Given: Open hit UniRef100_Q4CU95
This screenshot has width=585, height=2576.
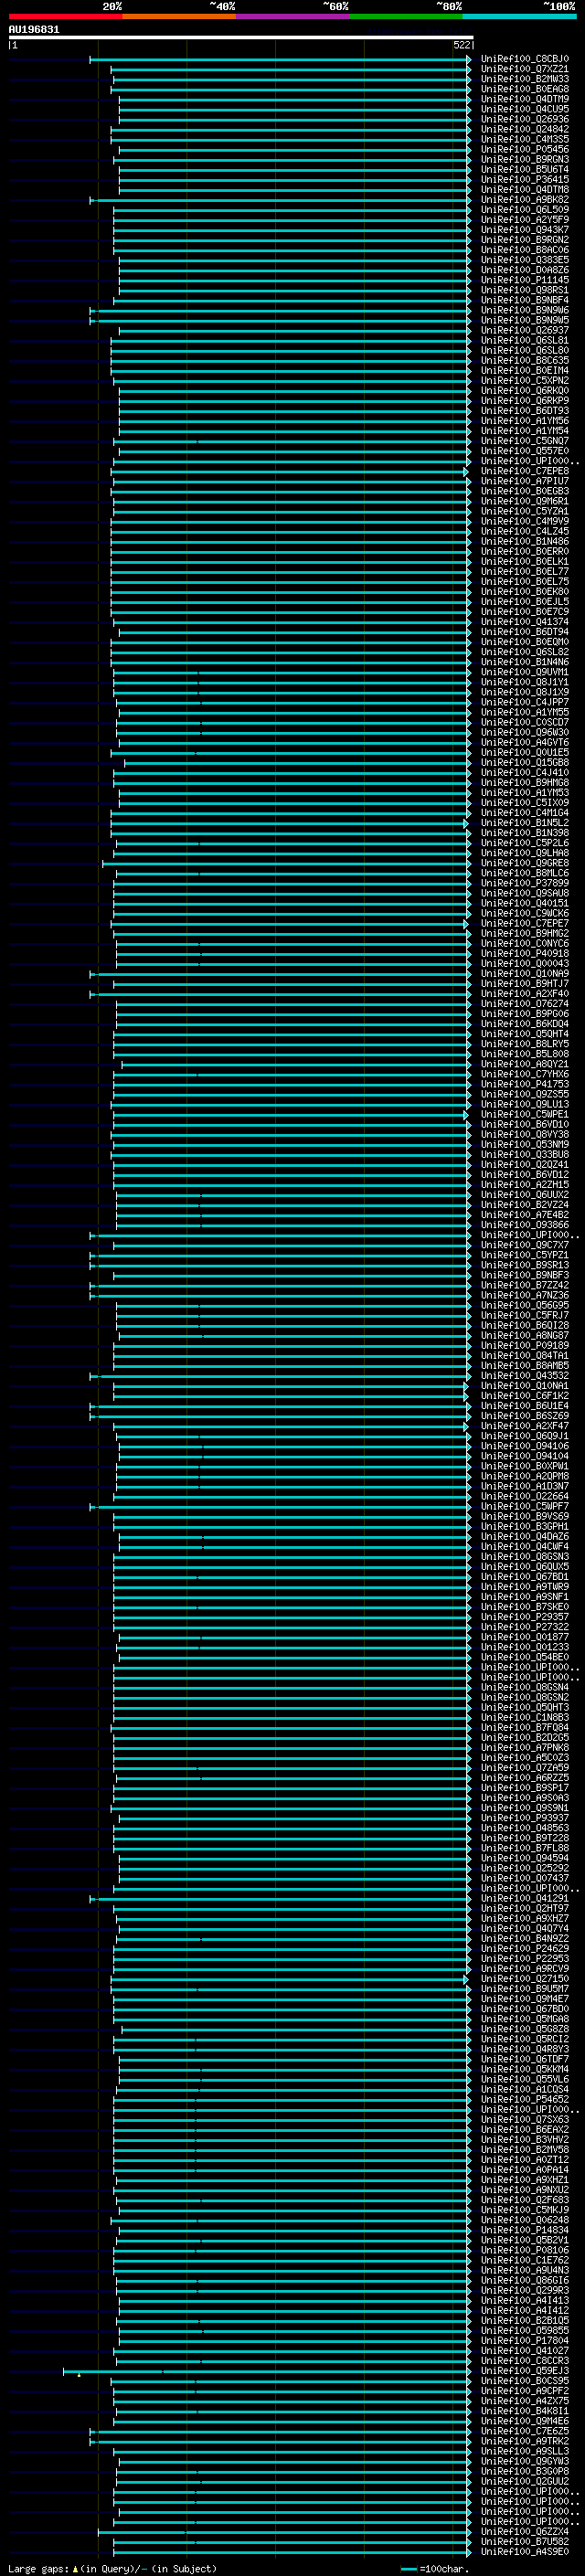Looking at the screenshot, I should (x=524, y=109).
